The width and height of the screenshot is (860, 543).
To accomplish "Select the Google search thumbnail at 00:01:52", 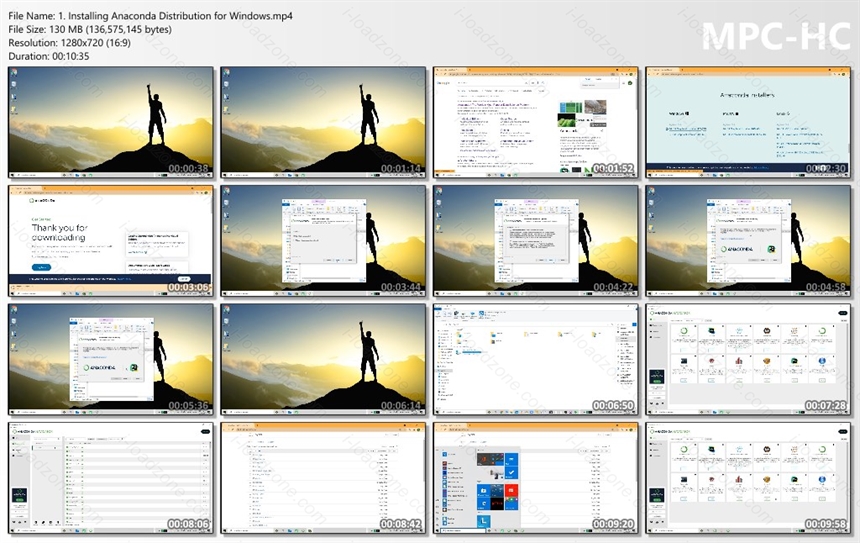I will 535,122.
